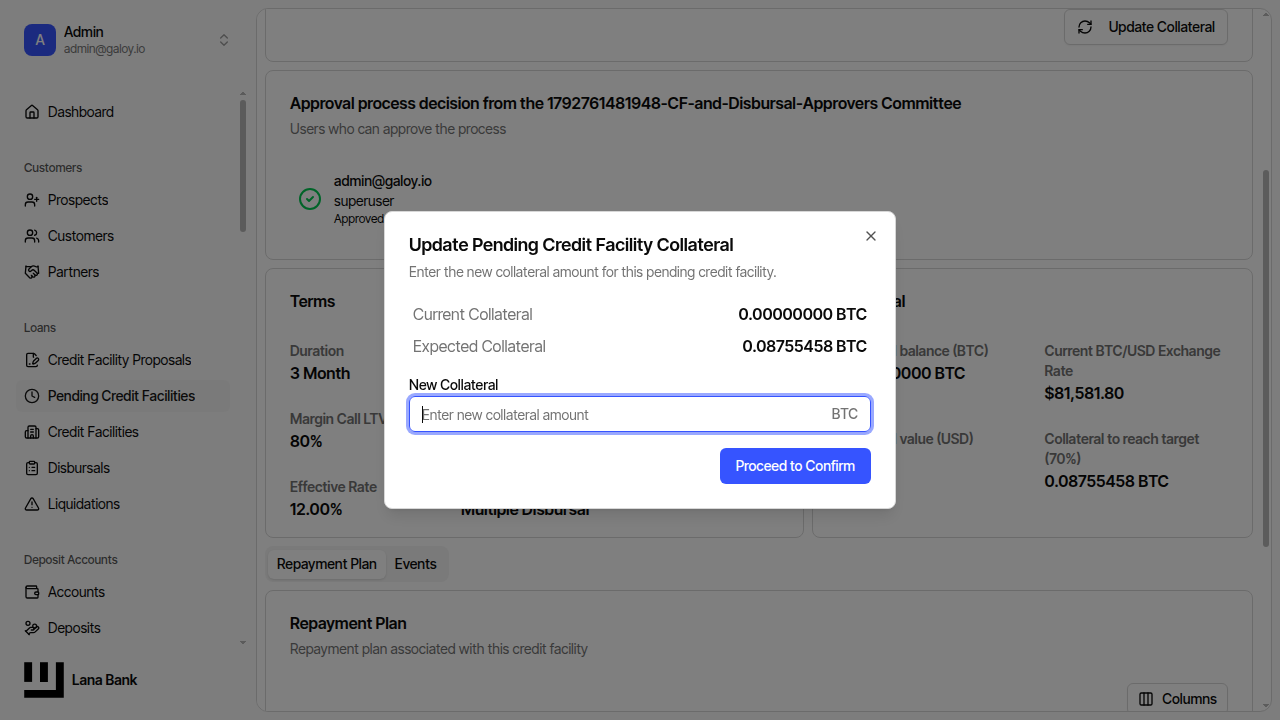The height and width of the screenshot is (720, 1280).
Task: Click the Customers people icon
Action: point(32,236)
